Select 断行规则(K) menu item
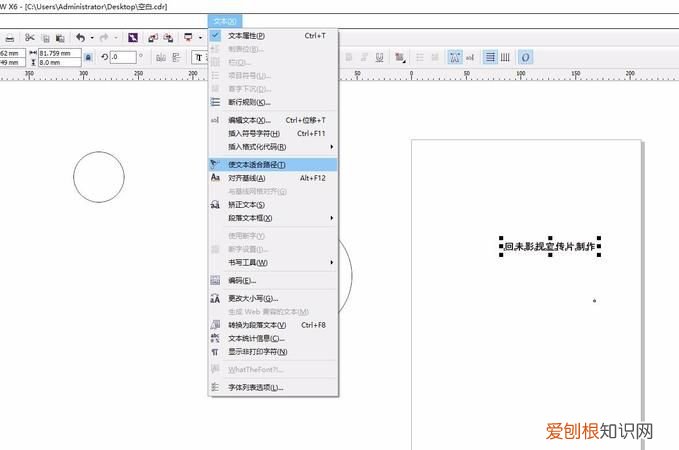 [x=273, y=103]
